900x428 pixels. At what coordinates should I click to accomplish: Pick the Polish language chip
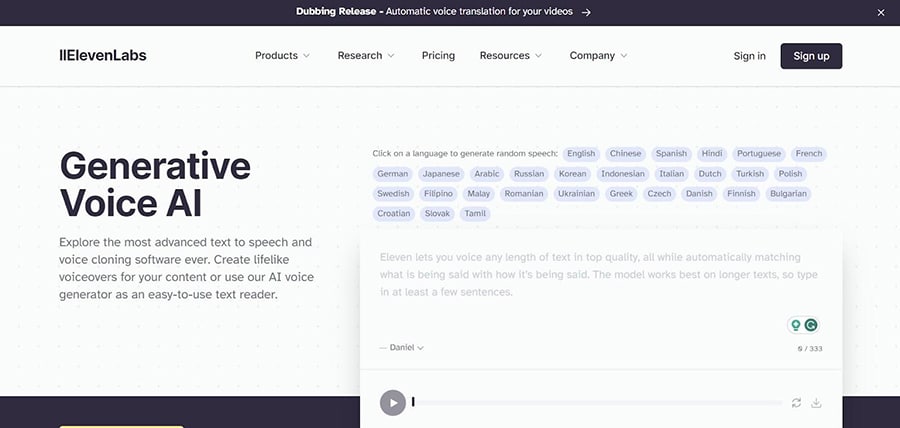(x=790, y=174)
